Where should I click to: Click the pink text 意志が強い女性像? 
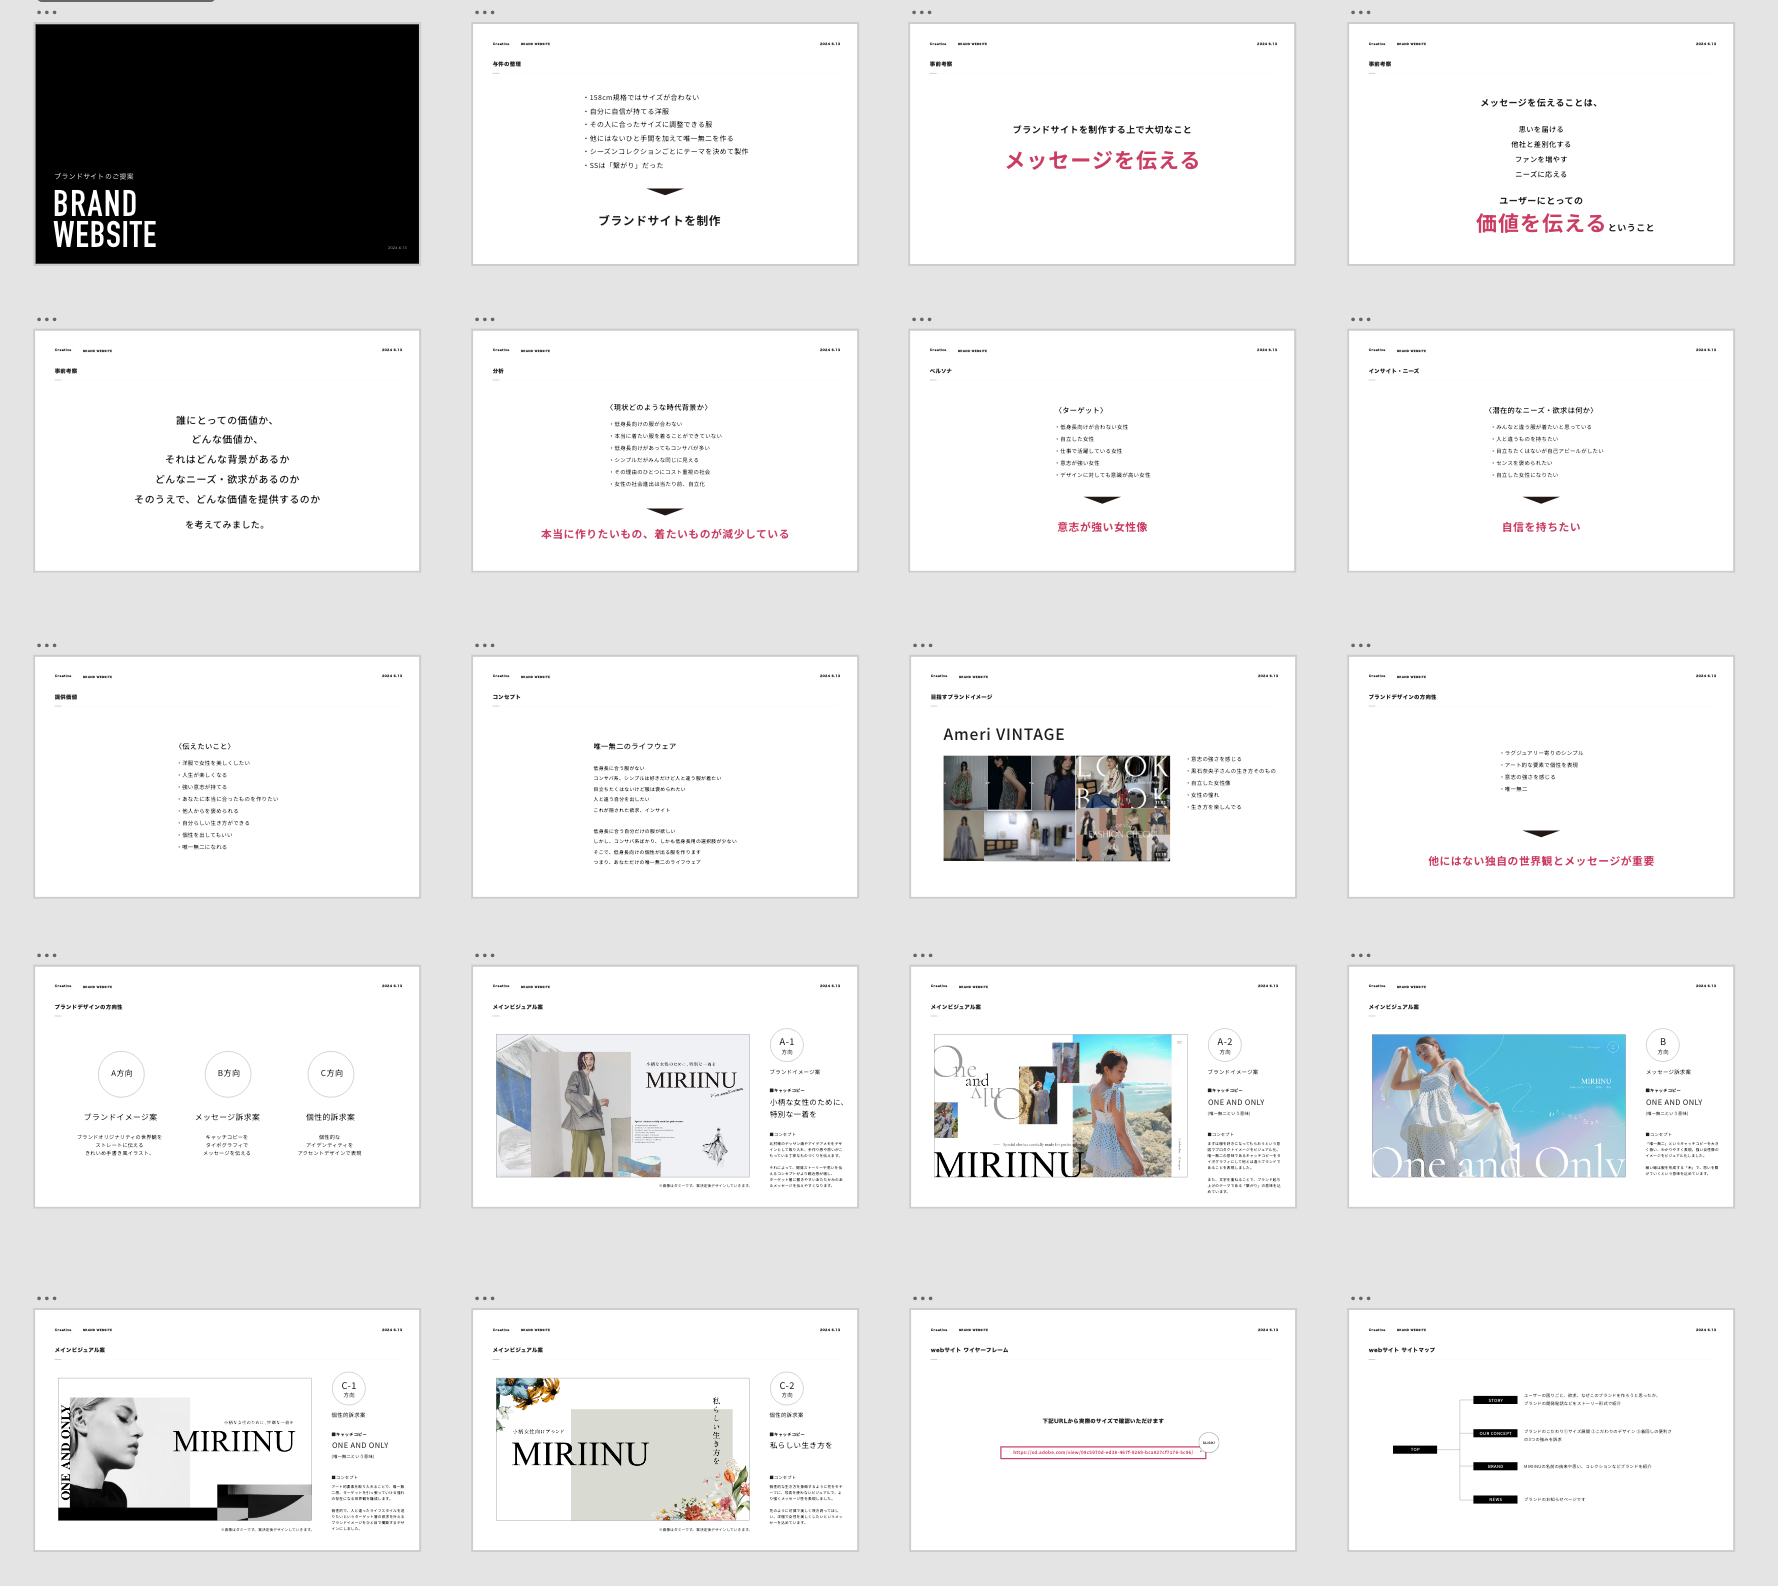[1102, 527]
